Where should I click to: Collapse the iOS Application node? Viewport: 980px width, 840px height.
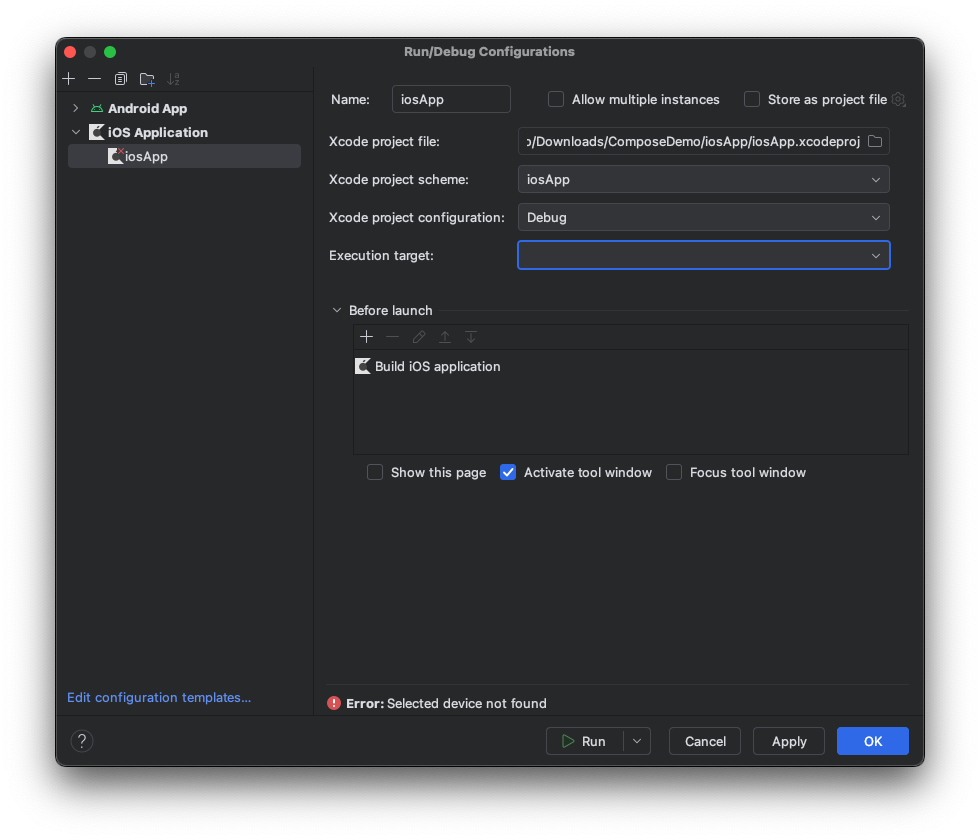76,132
